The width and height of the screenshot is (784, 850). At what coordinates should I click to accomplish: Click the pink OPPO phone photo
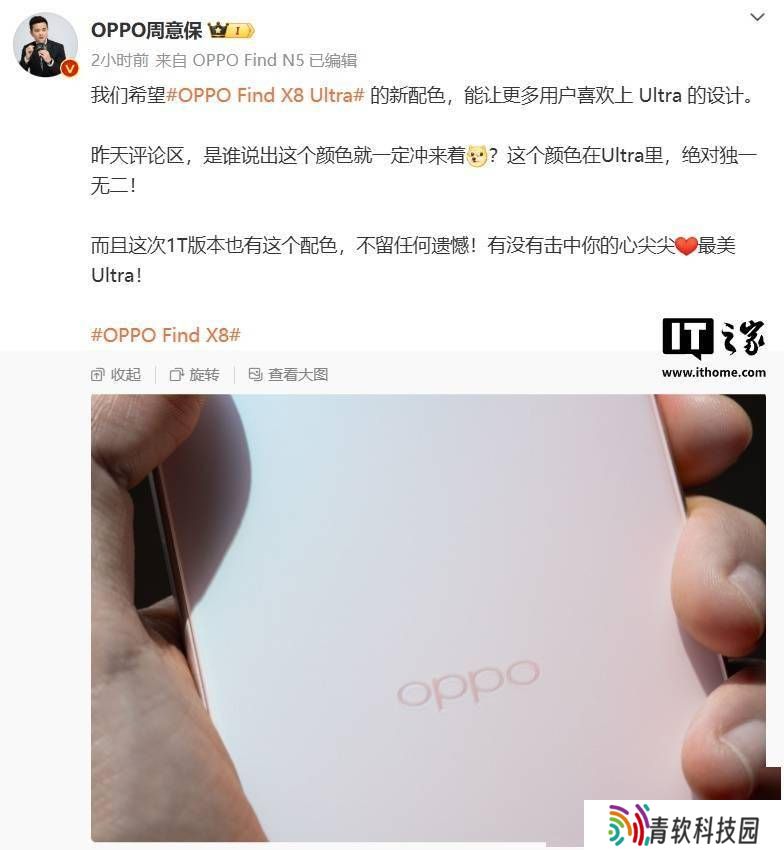(x=428, y=618)
